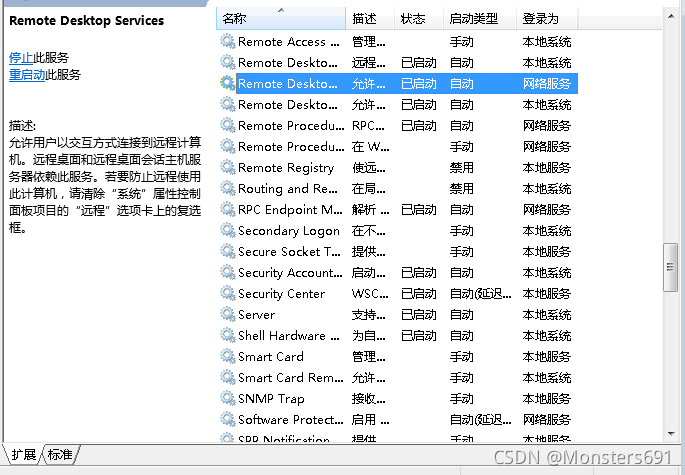Click the vertical scrollbar thumb
Image resolution: width=685 pixels, height=475 pixels.
pyautogui.click(x=671, y=267)
